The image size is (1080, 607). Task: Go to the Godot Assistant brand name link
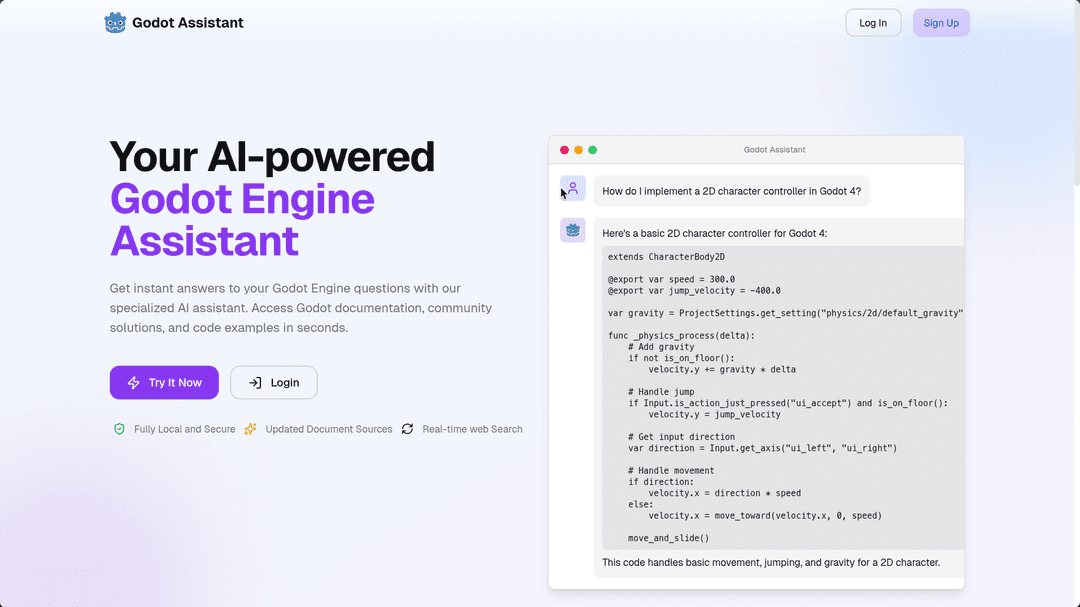pos(188,23)
